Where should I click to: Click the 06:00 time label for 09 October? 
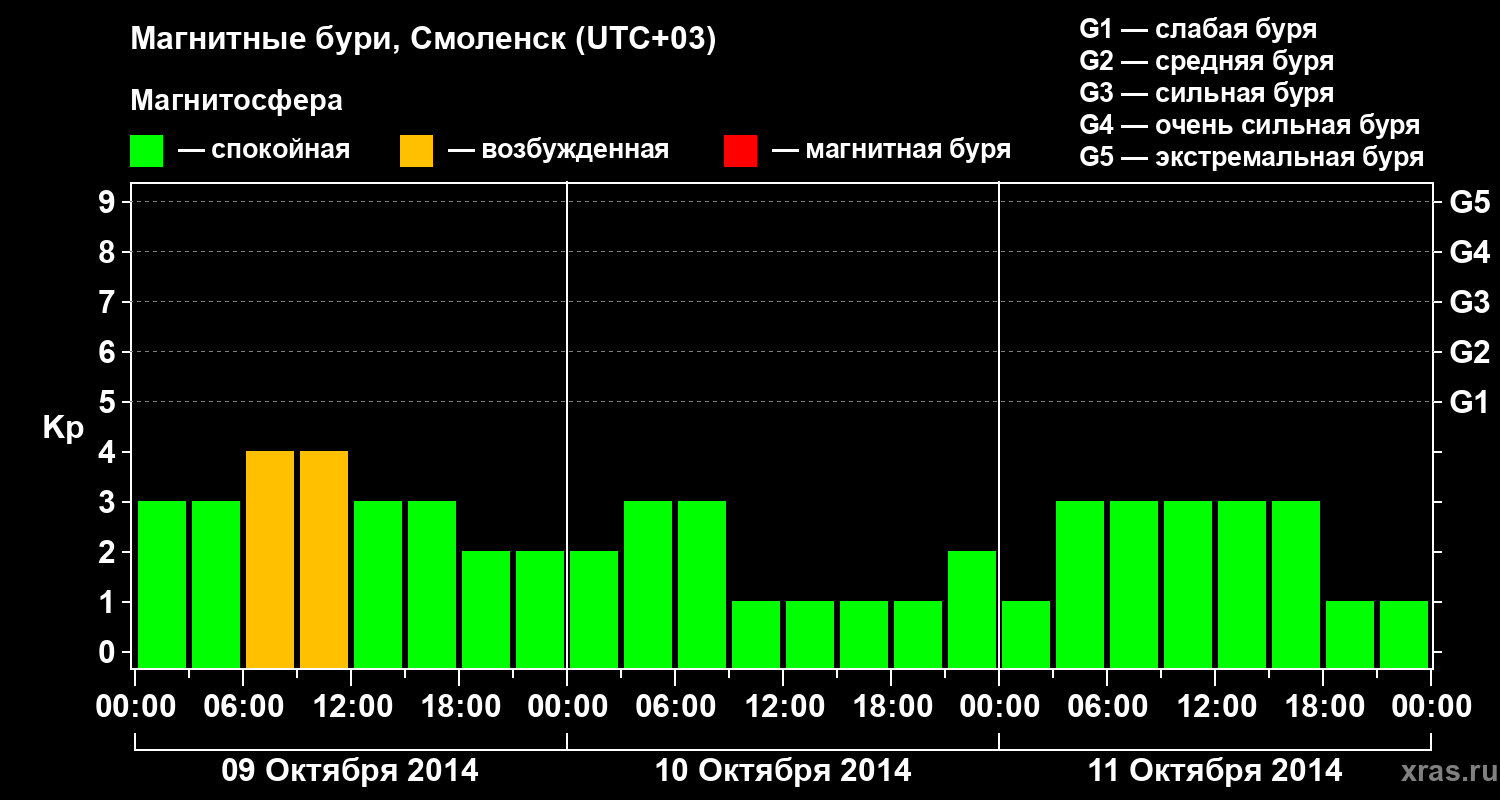pos(243,706)
